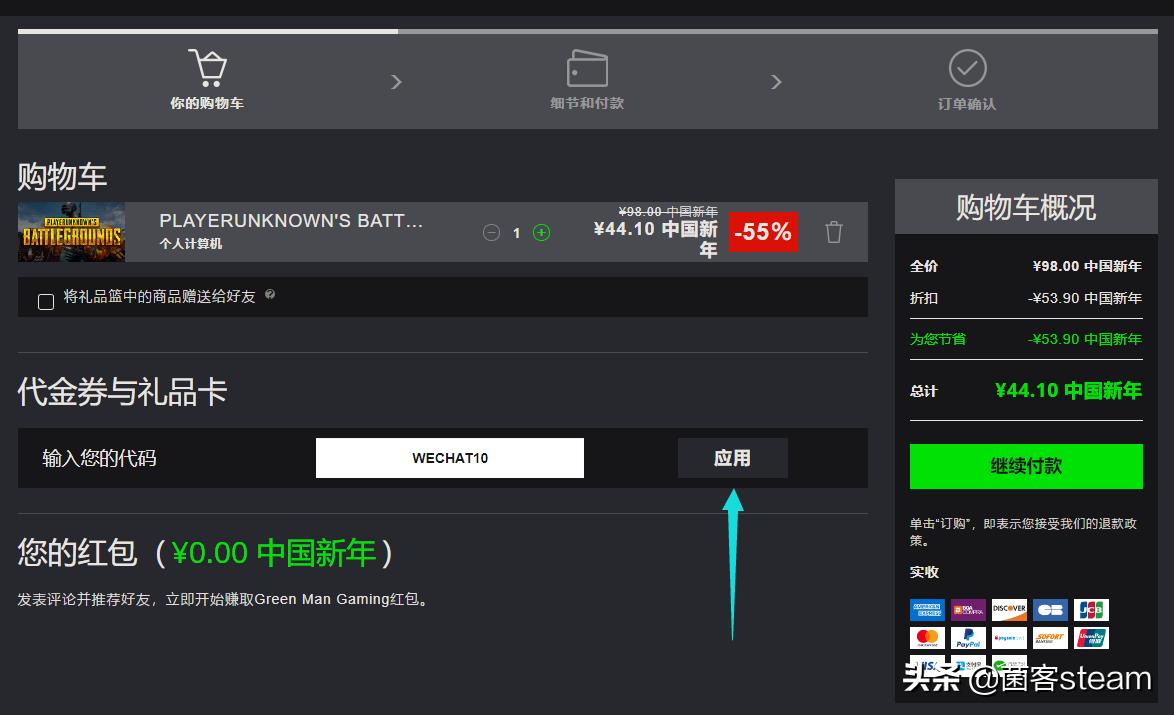Image resolution: width=1174 pixels, height=715 pixels.
Task: Click the ¥44.10 item price text
Action: point(656,239)
